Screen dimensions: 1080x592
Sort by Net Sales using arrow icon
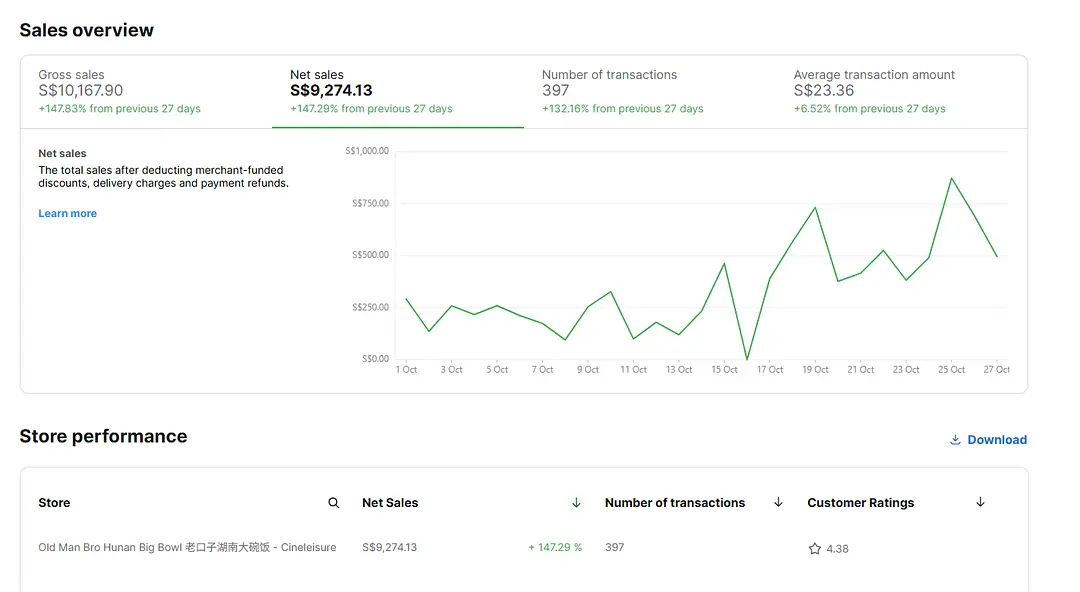(576, 503)
